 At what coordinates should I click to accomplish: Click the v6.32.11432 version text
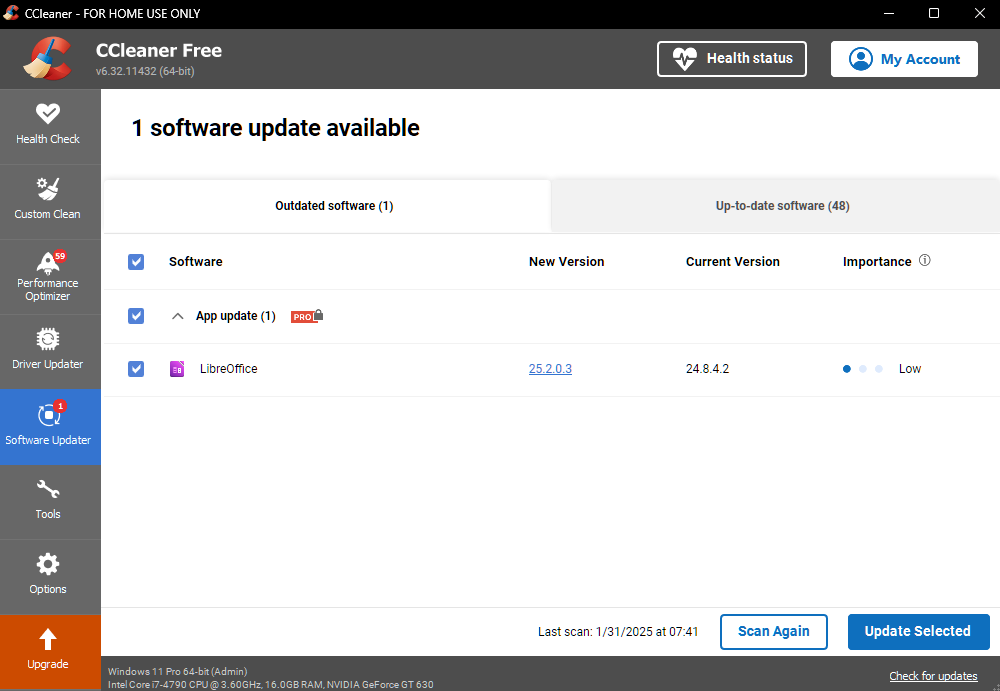click(x=145, y=71)
